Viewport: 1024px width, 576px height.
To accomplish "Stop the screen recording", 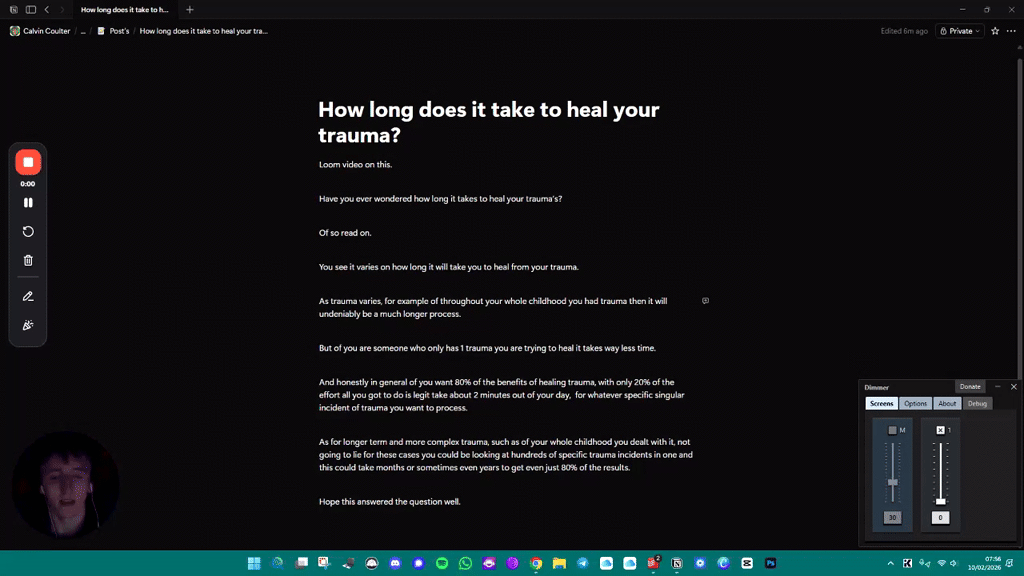I will tap(28, 161).
